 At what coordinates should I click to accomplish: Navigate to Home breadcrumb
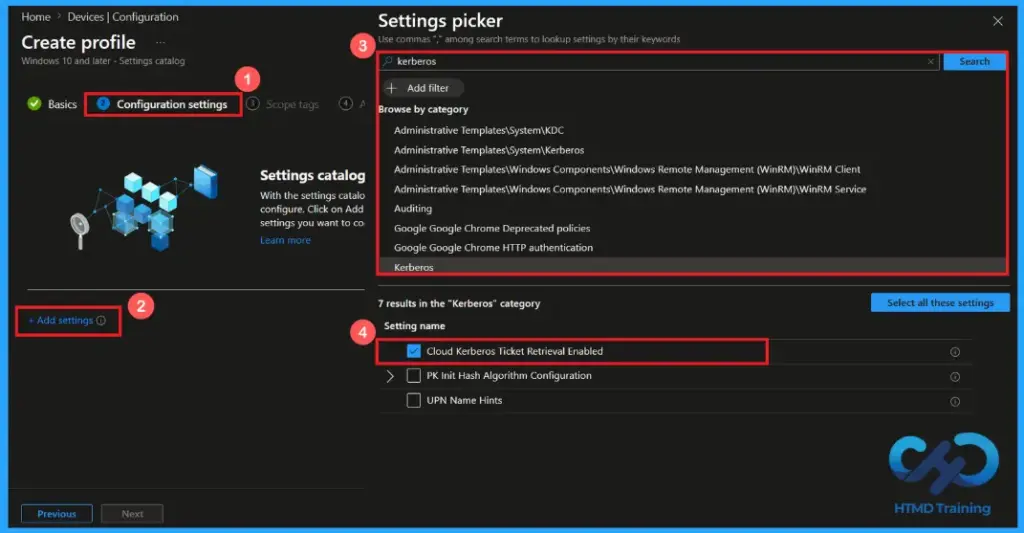click(x=36, y=17)
